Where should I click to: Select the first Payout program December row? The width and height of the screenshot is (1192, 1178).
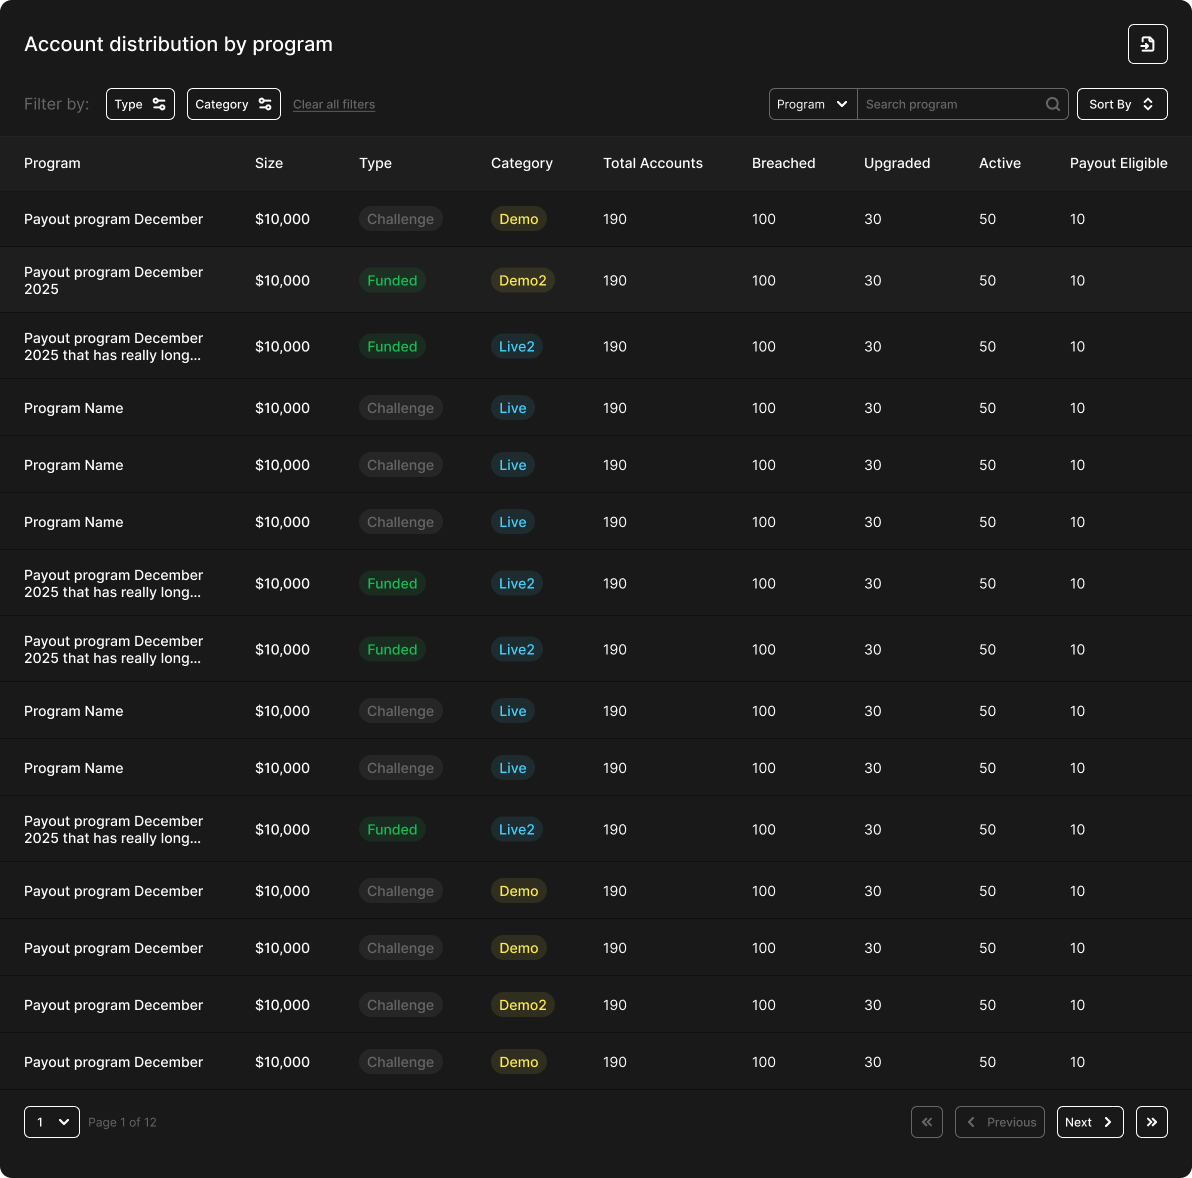click(113, 219)
